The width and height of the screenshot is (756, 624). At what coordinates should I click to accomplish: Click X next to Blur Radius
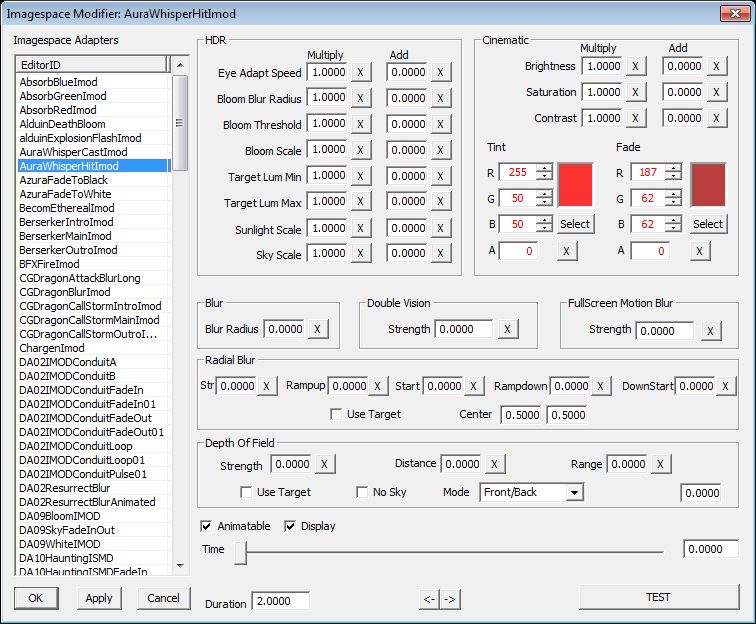(x=317, y=329)
